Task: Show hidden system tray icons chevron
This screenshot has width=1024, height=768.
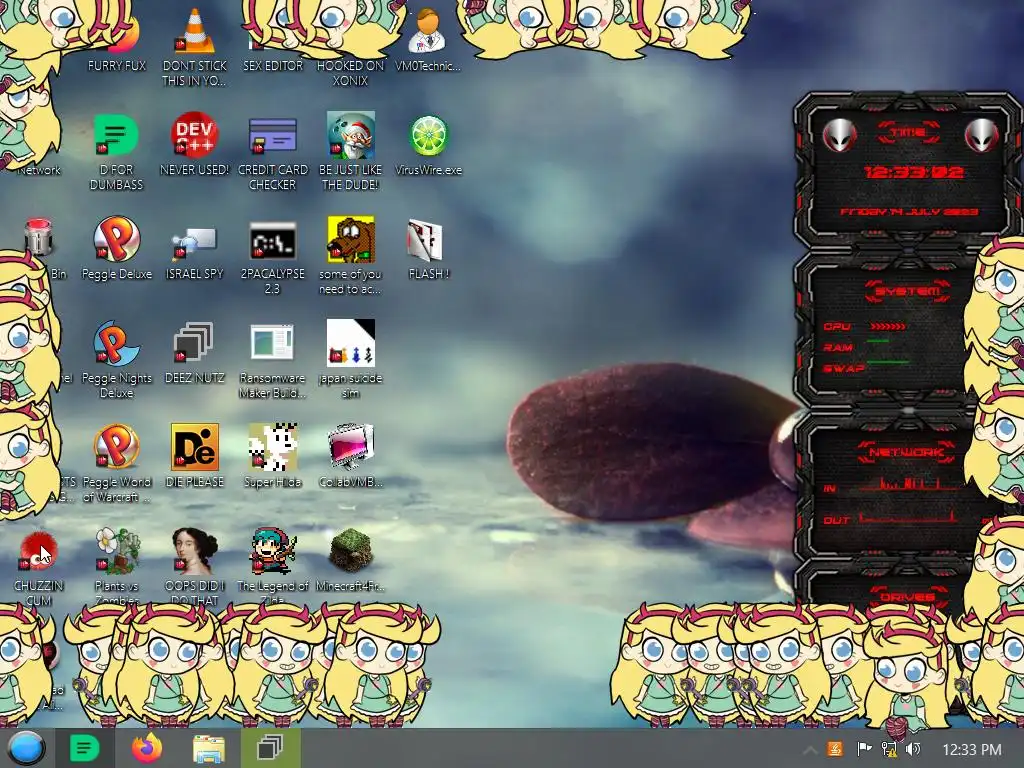Action: coord(810,750)
